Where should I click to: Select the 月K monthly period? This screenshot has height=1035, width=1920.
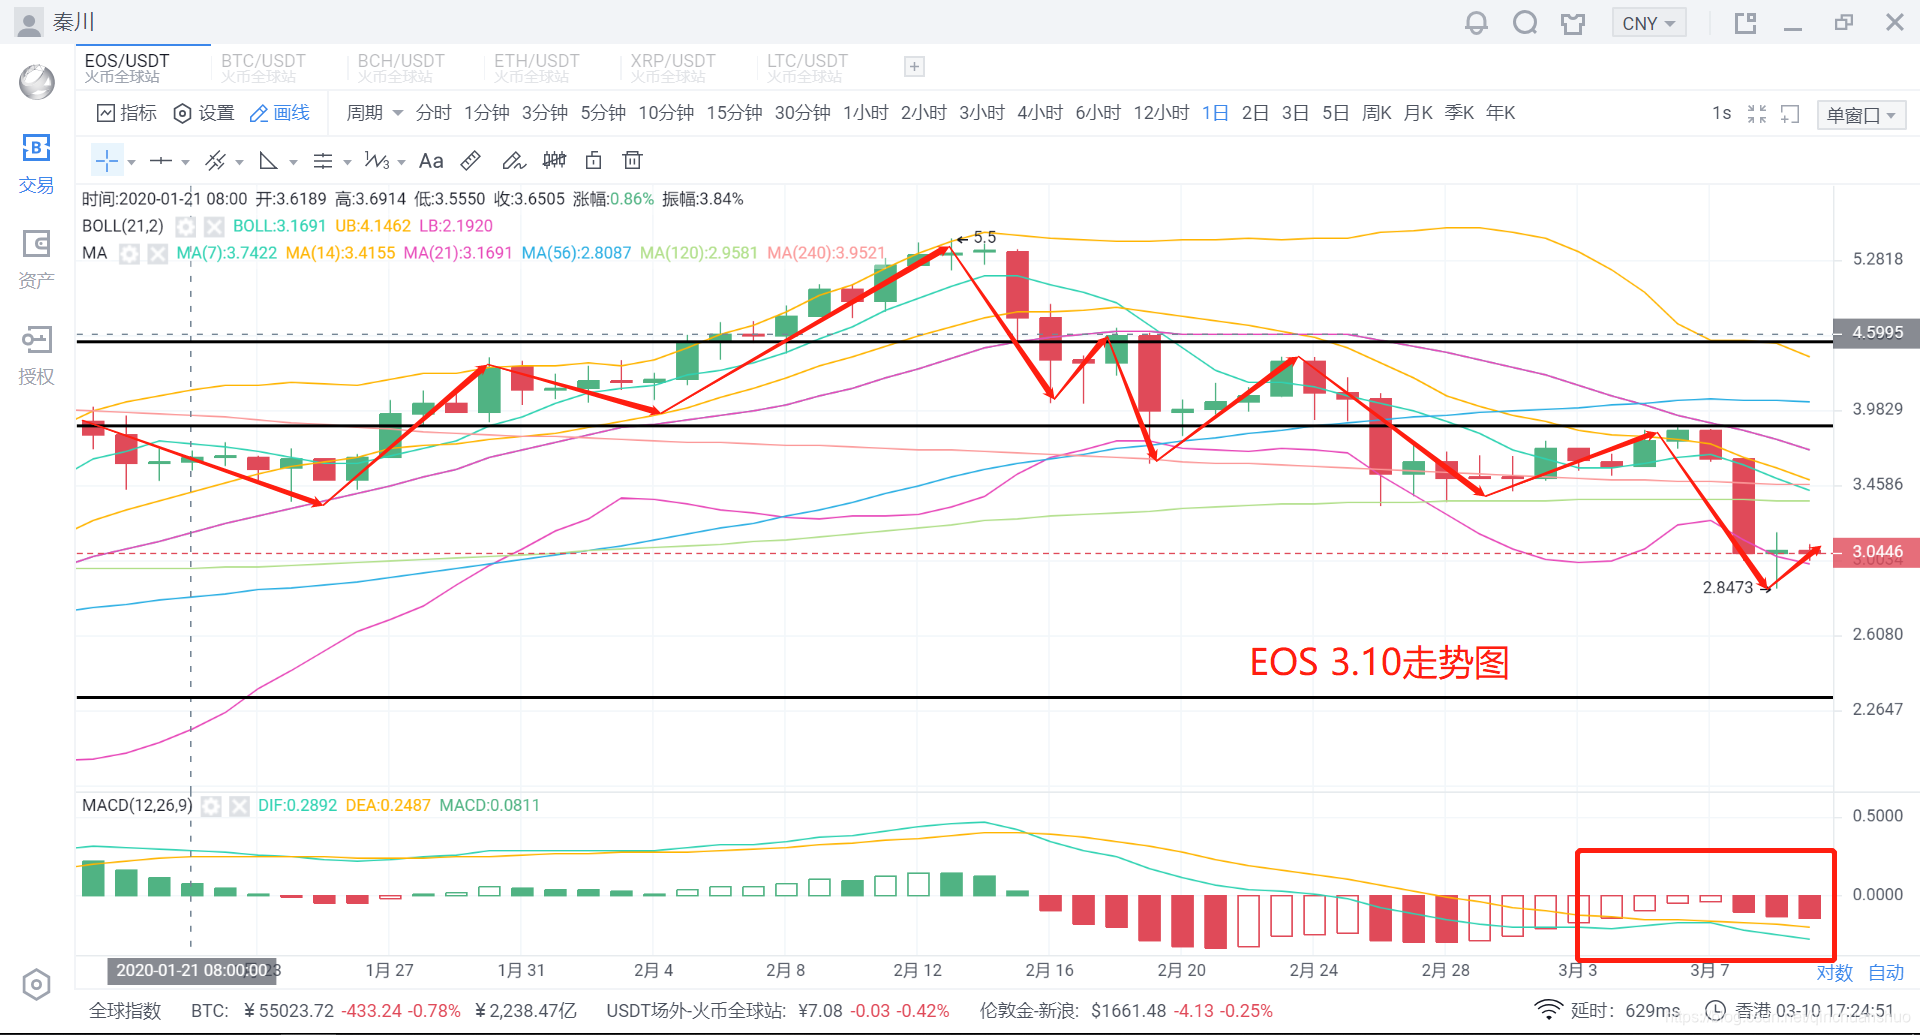point(1418,113)
